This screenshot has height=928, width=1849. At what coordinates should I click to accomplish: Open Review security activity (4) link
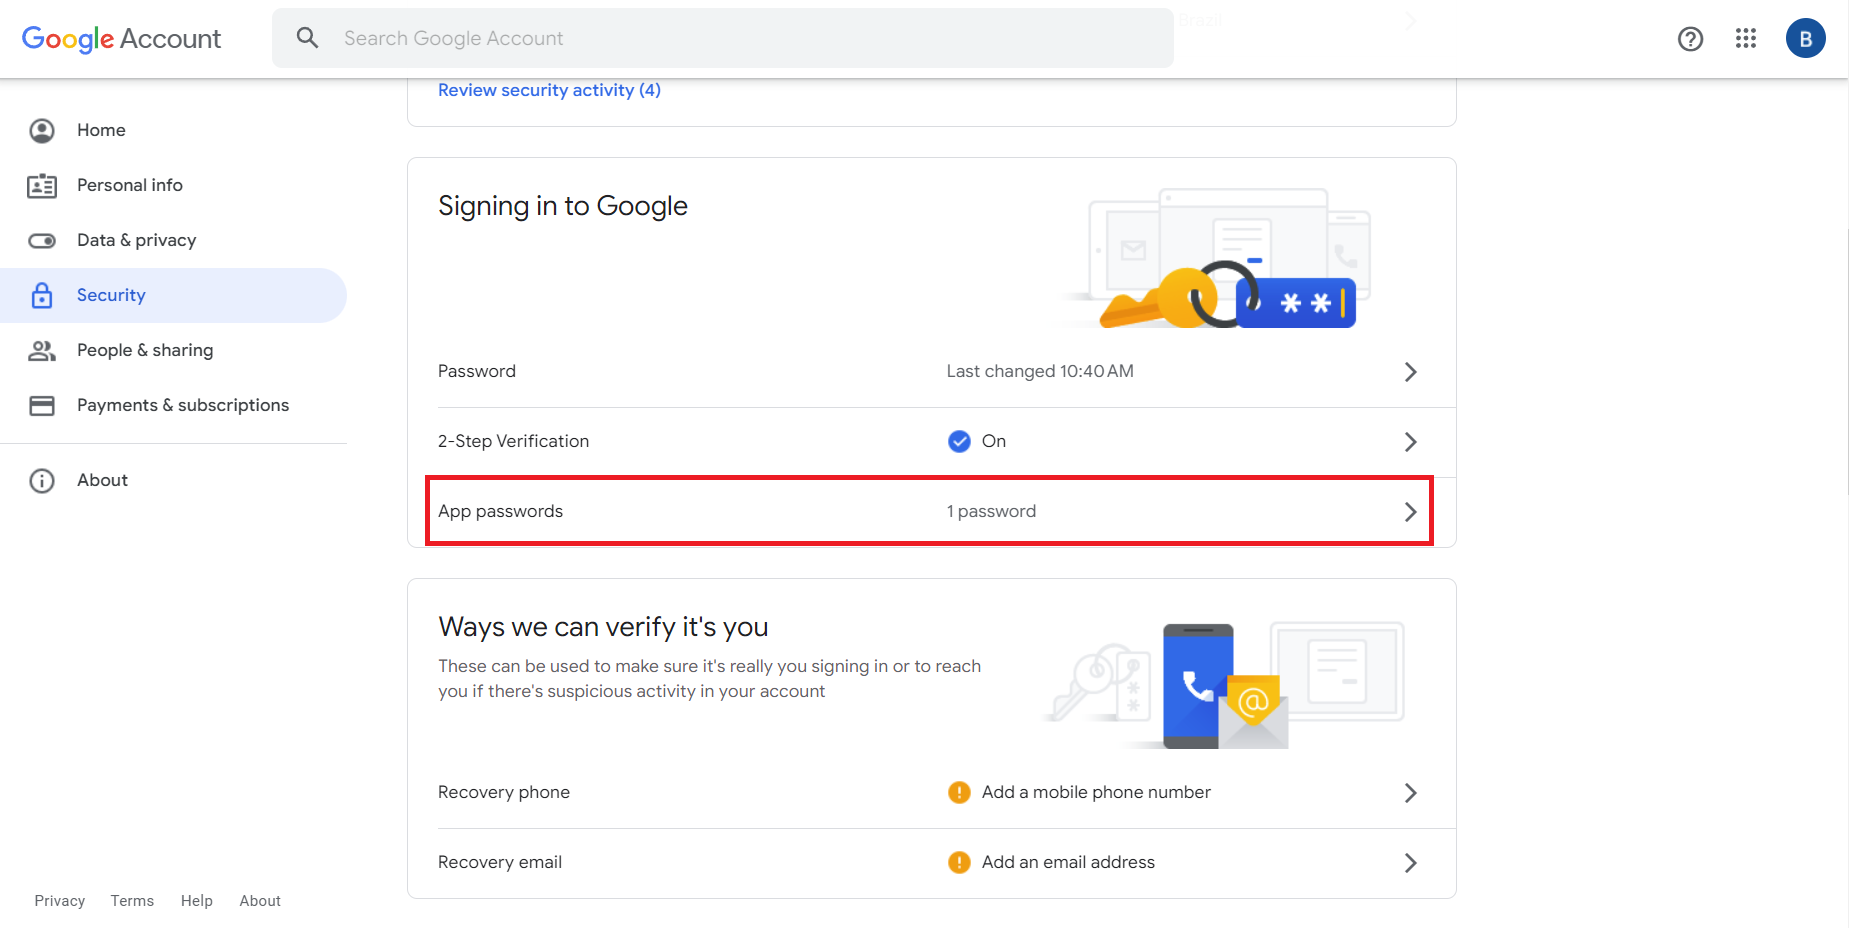coord(549,90)
